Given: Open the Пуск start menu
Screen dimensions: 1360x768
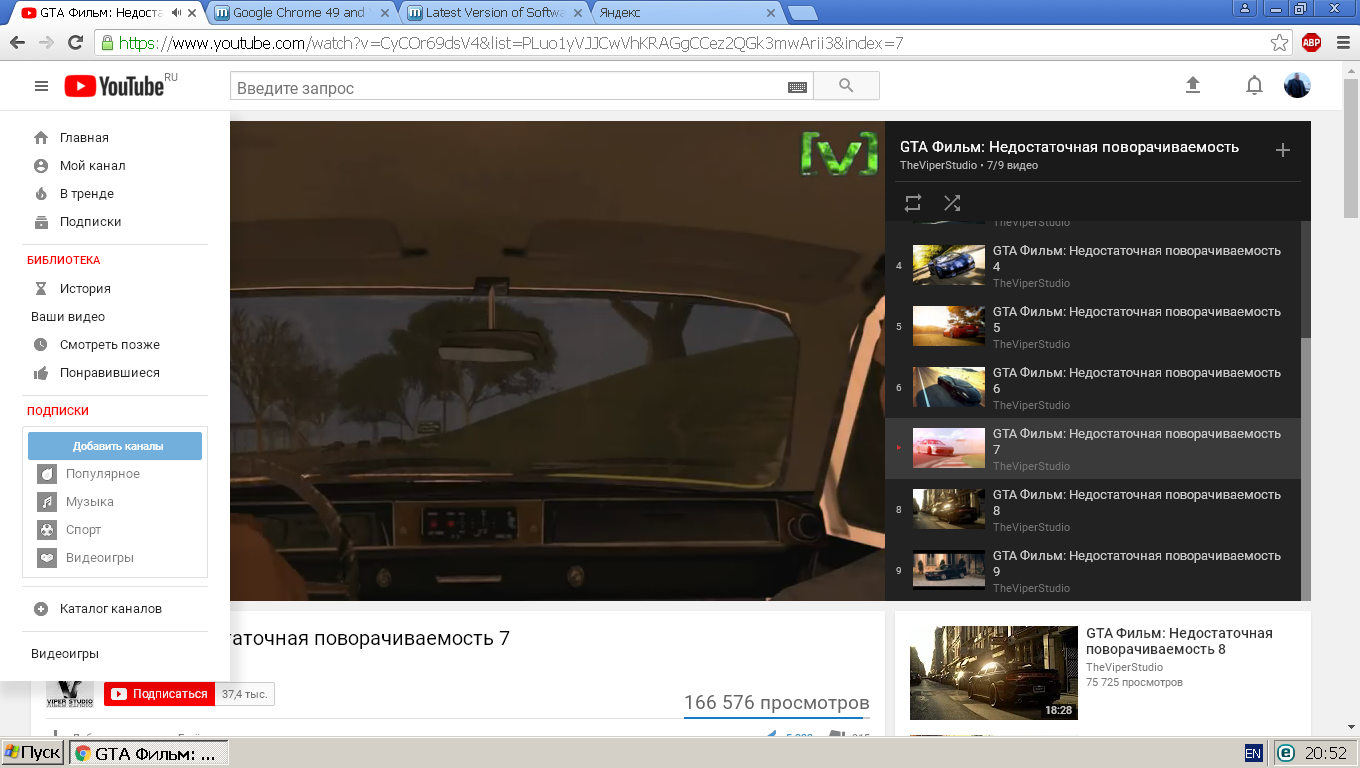Looking at the screenshot, I should pyautogui.click(x=33, y=753).
